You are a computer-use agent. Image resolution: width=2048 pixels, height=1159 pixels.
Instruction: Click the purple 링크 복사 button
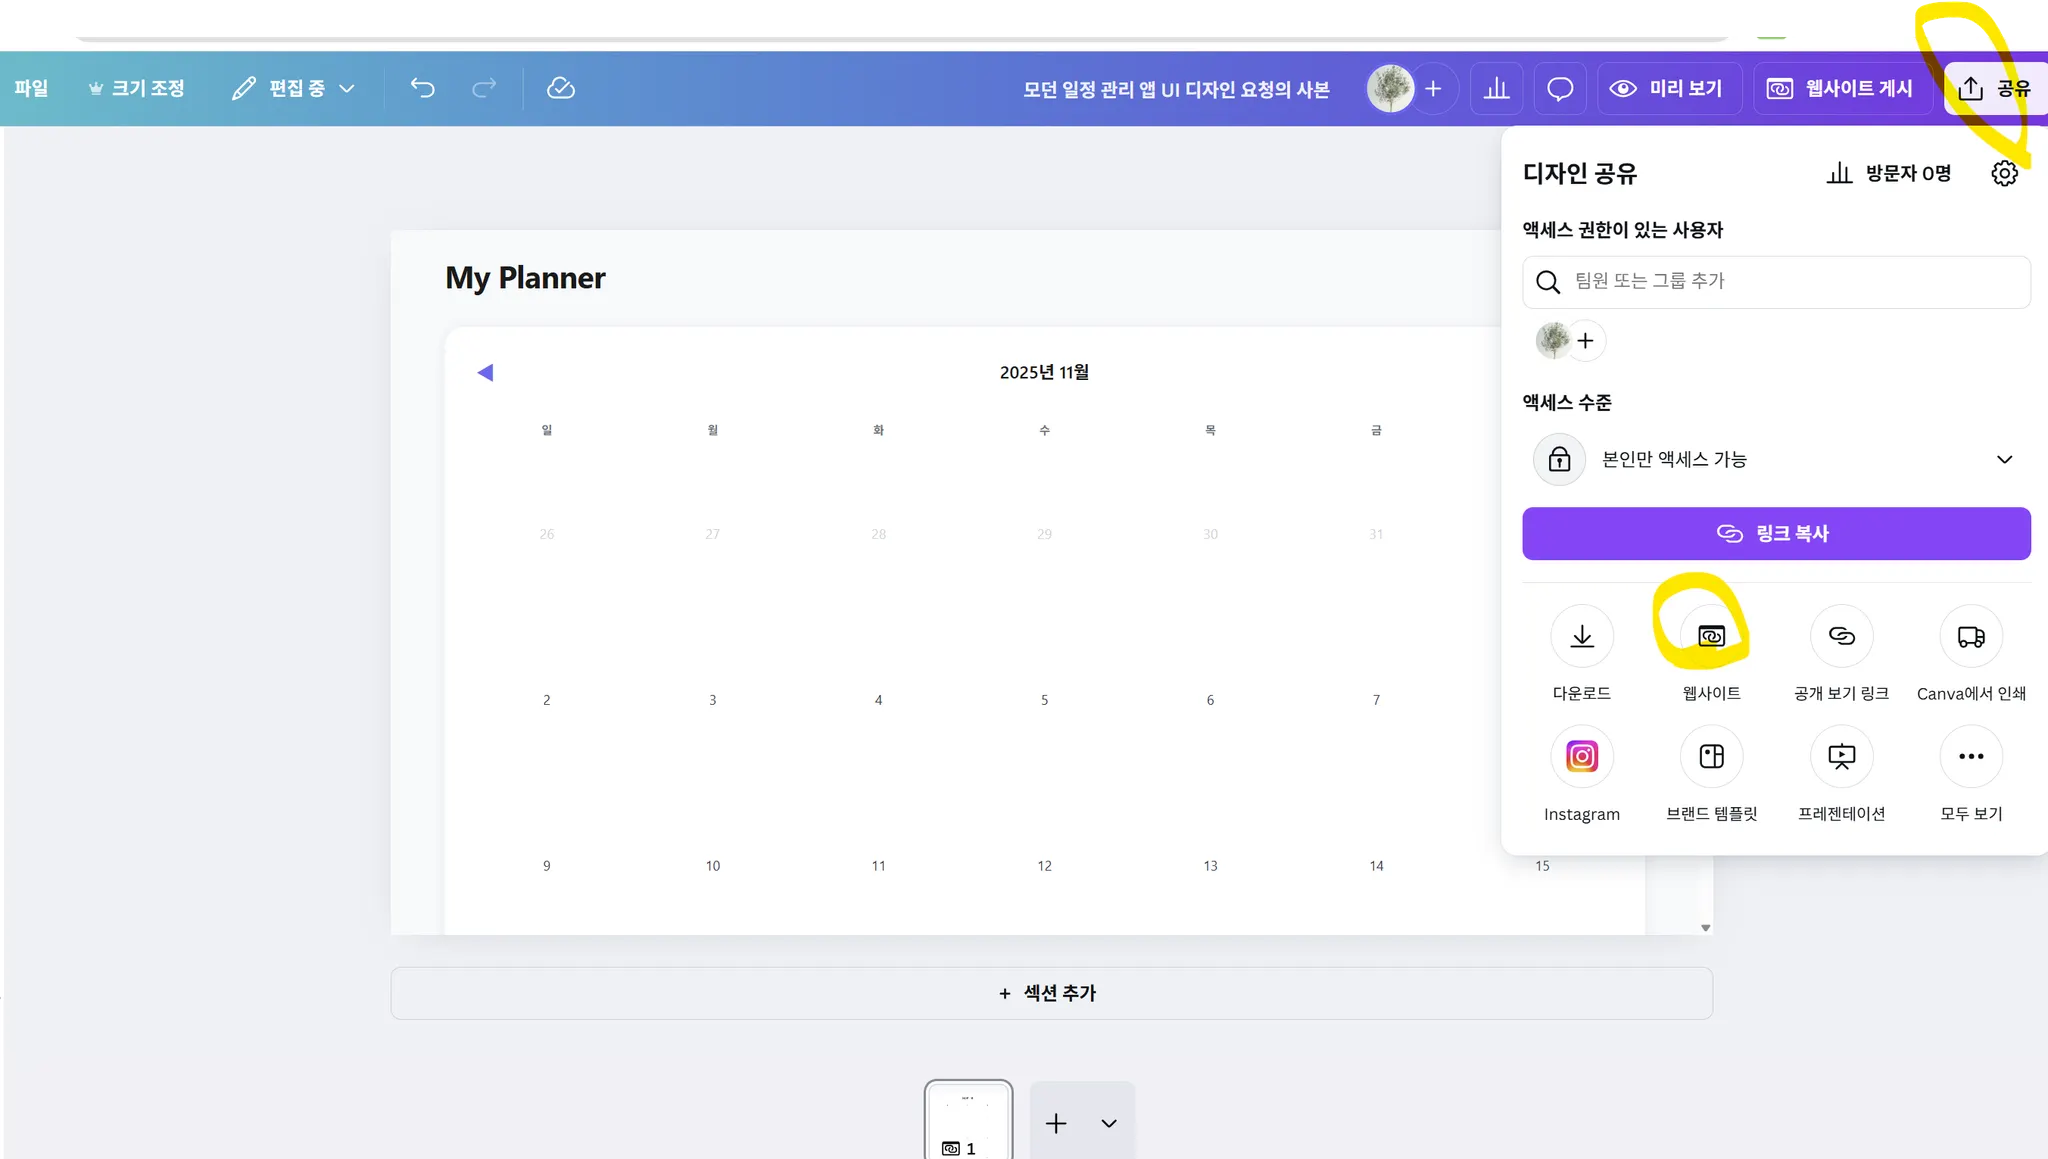point(1776,533)
